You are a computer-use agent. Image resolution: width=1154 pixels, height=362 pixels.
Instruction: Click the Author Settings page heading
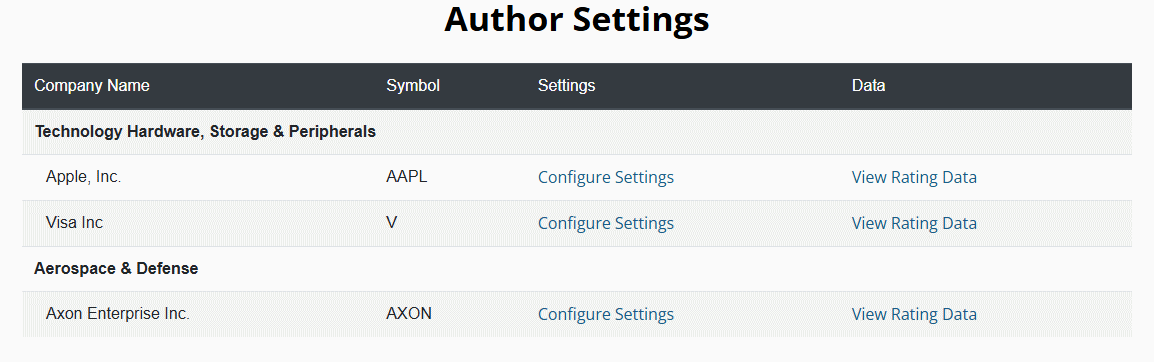click(577, 20)
